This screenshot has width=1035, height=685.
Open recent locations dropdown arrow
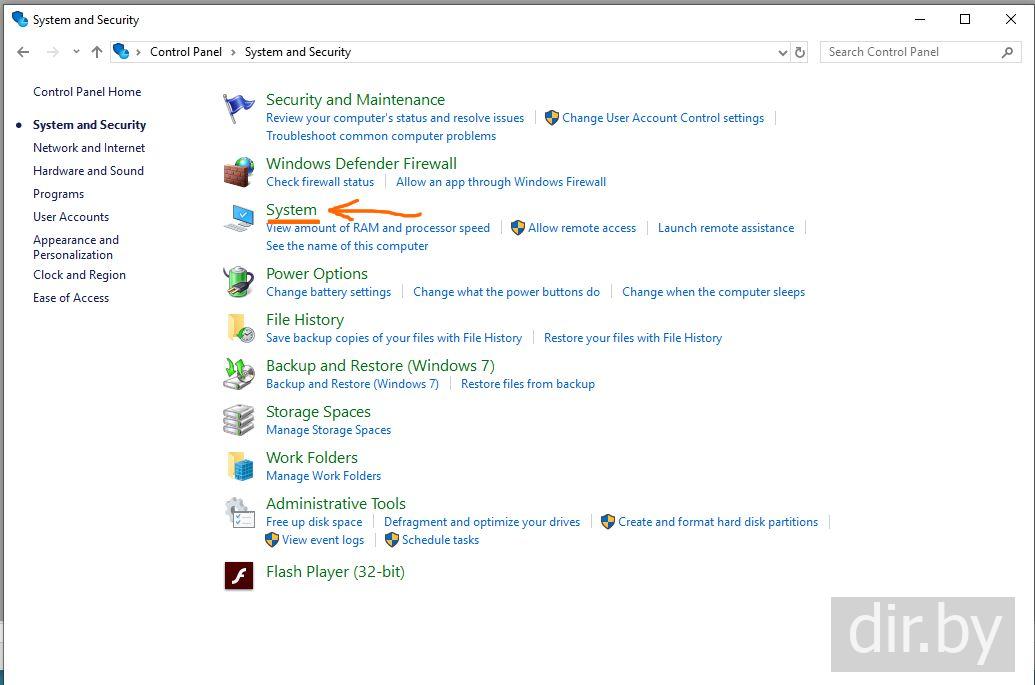[77, 51]
